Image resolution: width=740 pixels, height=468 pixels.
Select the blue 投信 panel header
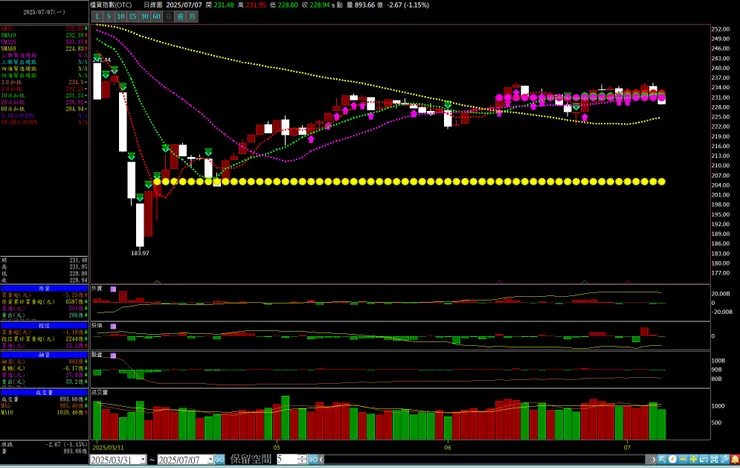[x=44, y=326]
